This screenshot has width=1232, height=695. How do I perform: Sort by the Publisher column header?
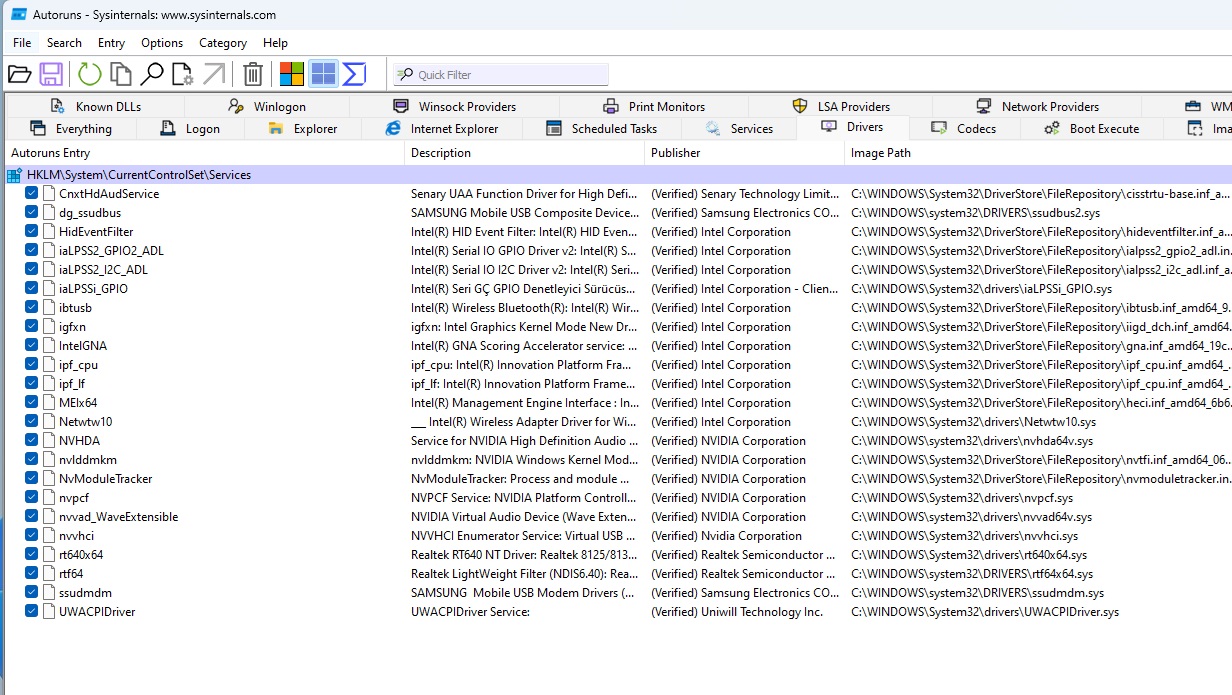[x=744, y=153]
